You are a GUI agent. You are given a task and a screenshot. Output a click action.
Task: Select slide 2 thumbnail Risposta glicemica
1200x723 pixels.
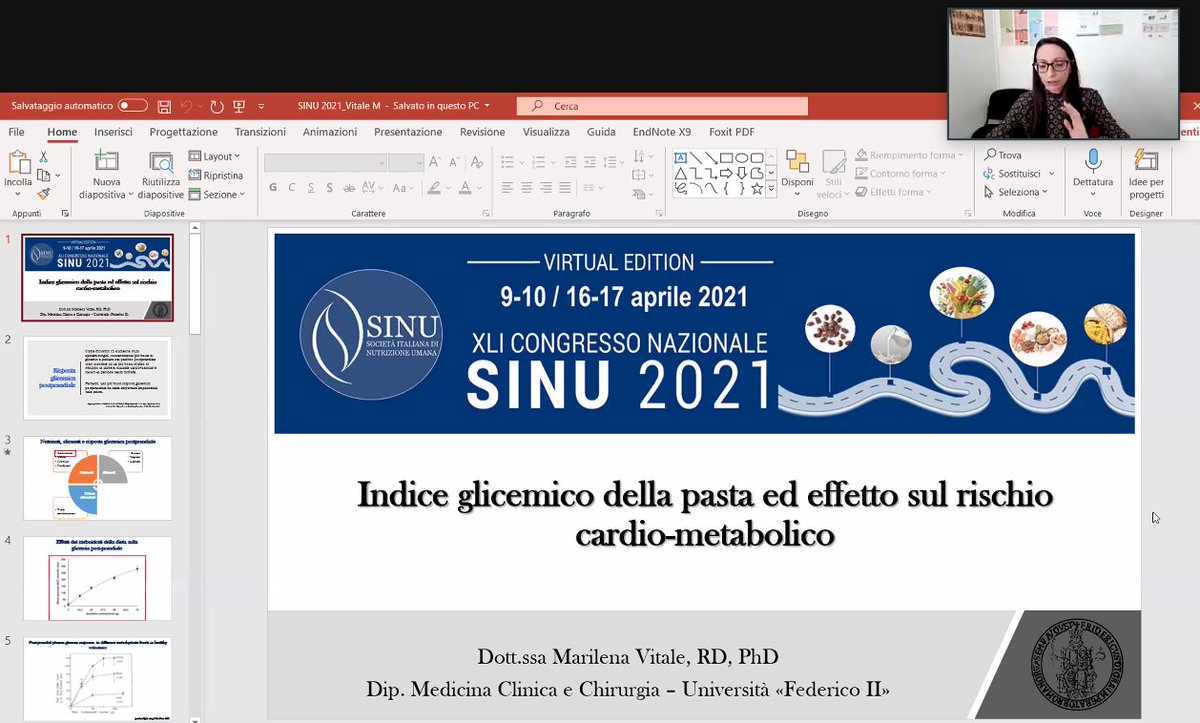(x=97, y=378)
